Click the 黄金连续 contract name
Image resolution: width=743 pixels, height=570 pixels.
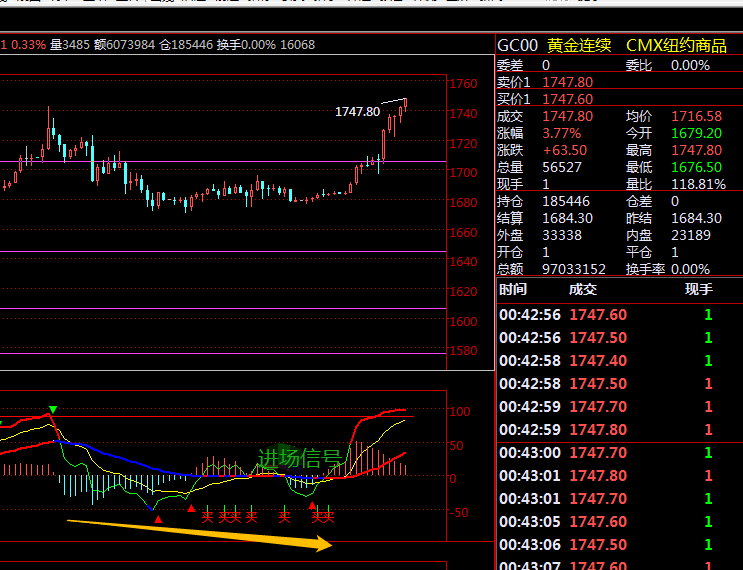[x=582, y=46]
